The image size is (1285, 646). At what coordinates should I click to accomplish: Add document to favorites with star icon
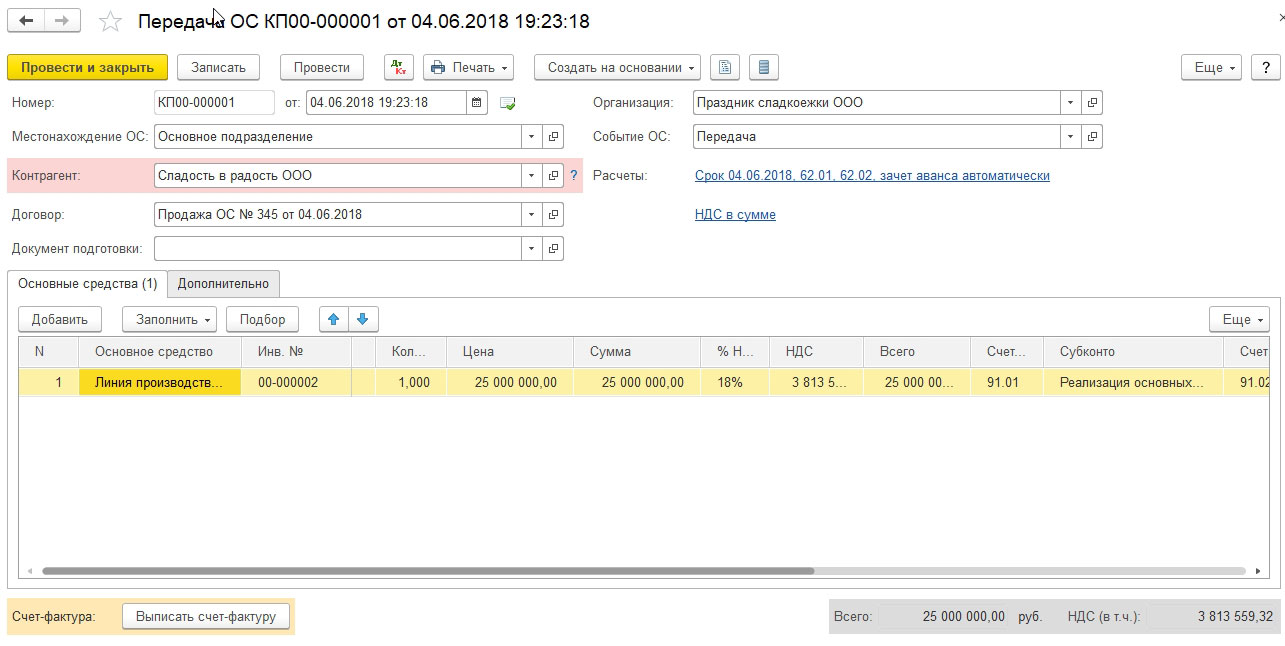[x=110, y=21]
